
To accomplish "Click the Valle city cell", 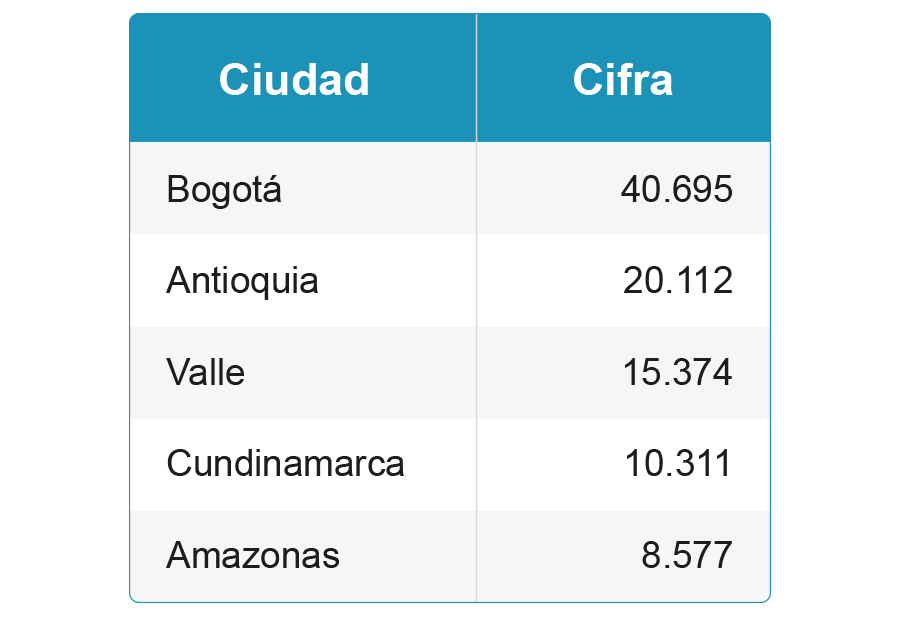I will pos(206,373).
